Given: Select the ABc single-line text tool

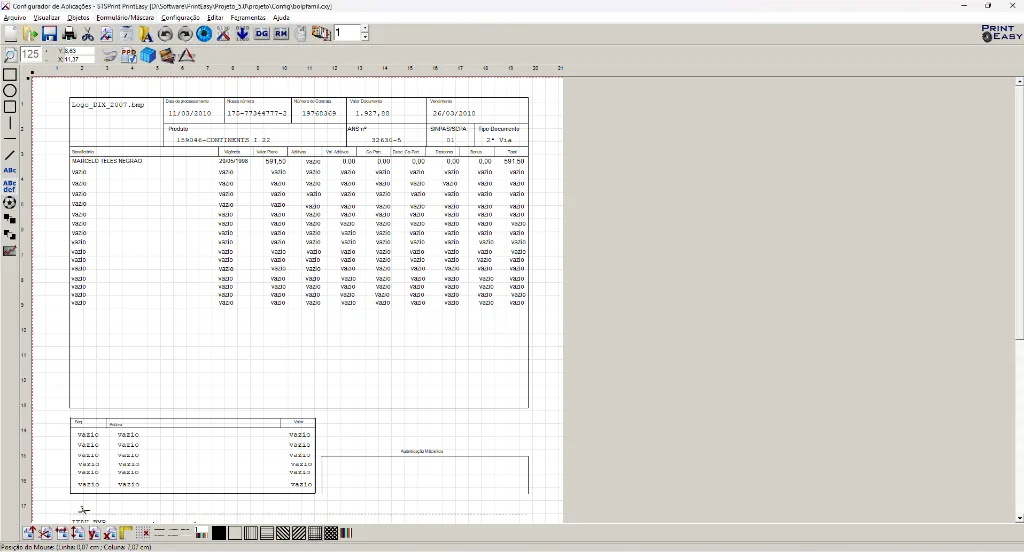Looking at the screenshot, I should click(x=10, y=170).
